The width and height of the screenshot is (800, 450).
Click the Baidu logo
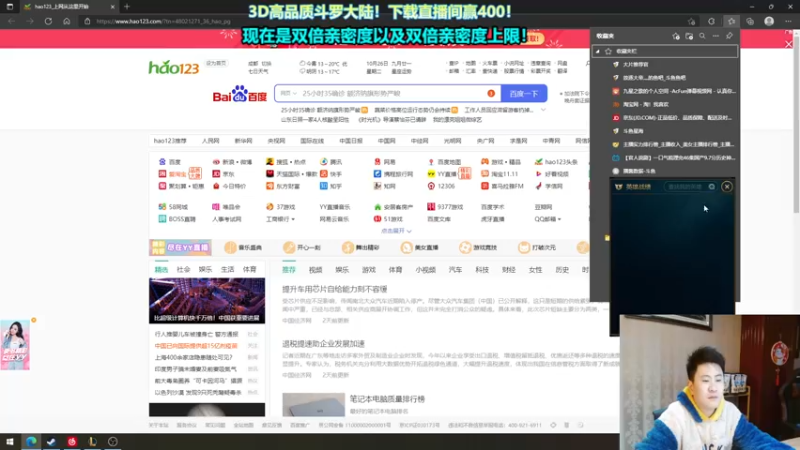tap(240, 94)
